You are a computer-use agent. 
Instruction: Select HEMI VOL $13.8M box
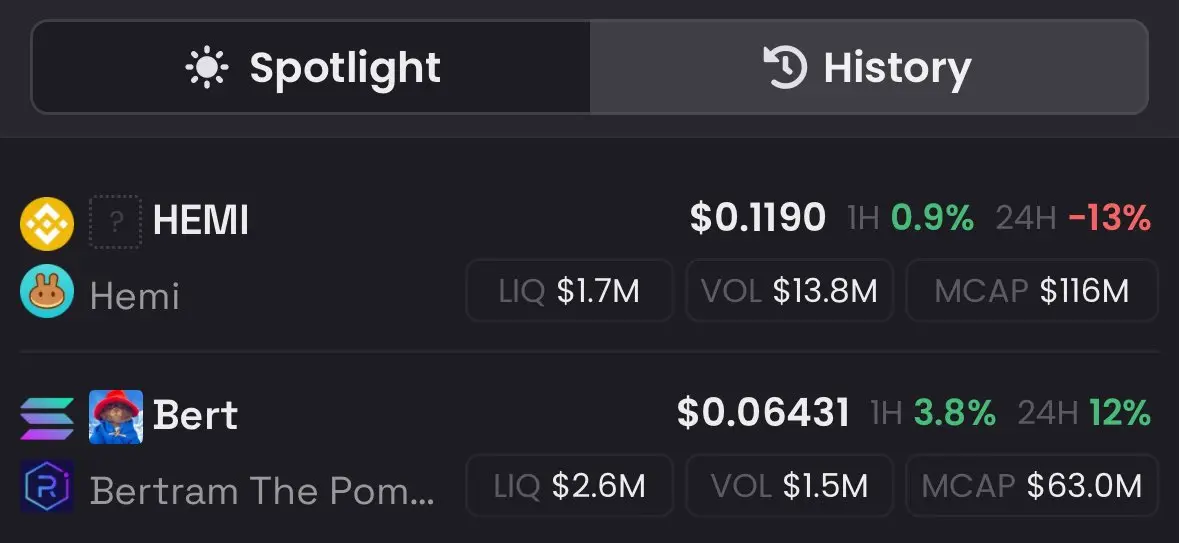(x=790, y=291)
